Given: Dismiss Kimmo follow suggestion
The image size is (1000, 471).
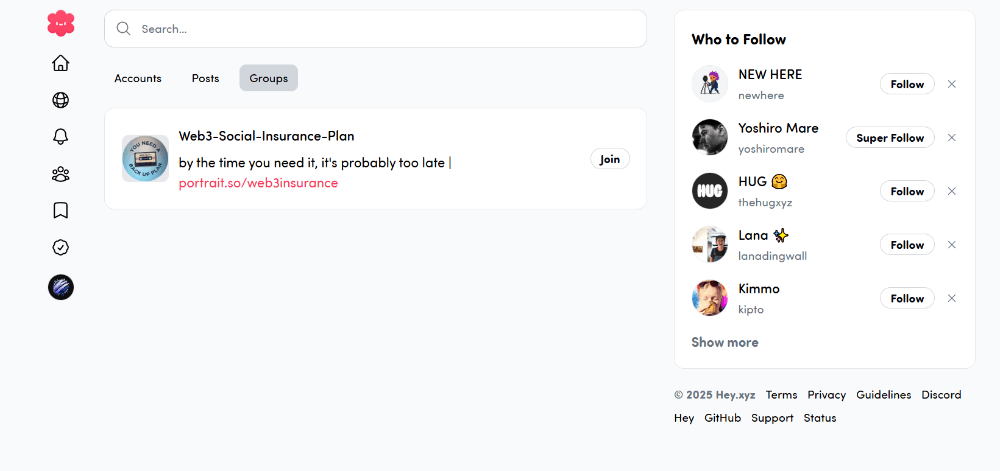Looking at the screenshot, I should click(952, 298).
